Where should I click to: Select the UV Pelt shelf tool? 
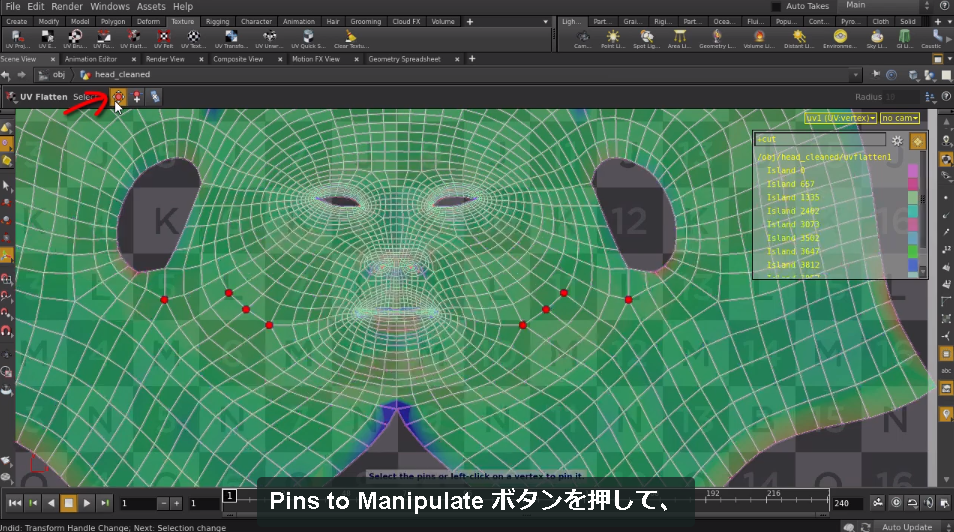163,39
